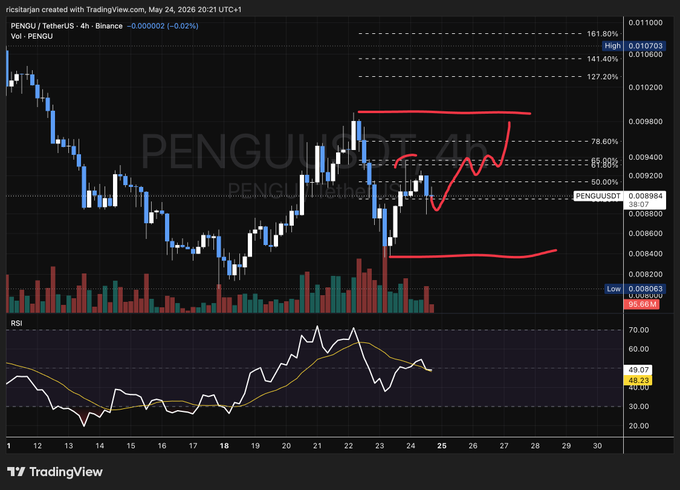Click date 18 on the time axis
This screenshot has height=490, width=680.
pos(224,446)
